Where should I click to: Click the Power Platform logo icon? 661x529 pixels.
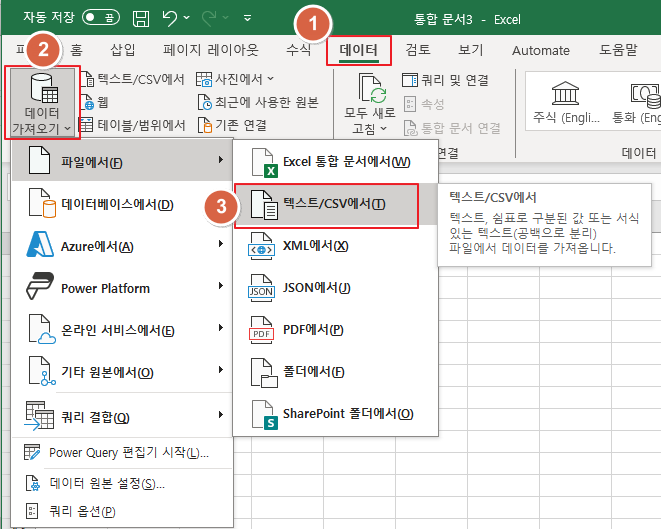coord(40,286)
